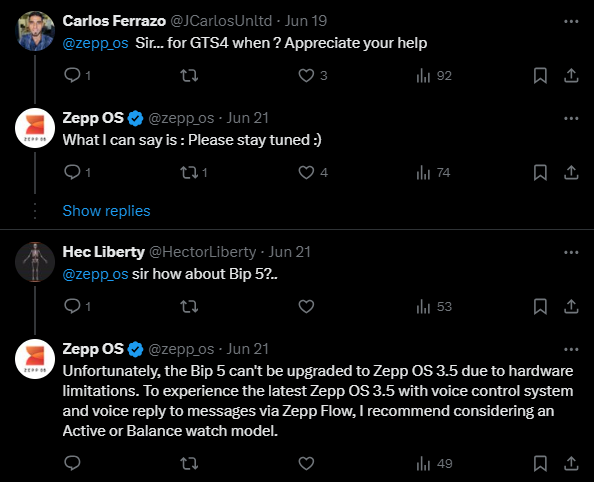
Task: Open @zepp_os mention in Hec Liberty's tweet
Action: (95, 274)
